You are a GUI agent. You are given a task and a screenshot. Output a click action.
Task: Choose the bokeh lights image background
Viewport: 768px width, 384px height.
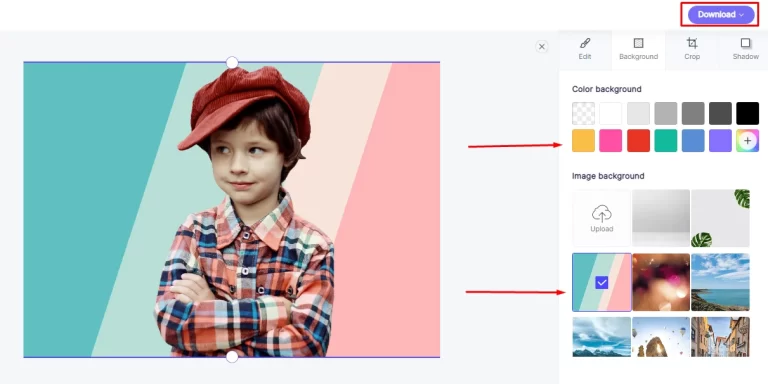coord(661,282)
